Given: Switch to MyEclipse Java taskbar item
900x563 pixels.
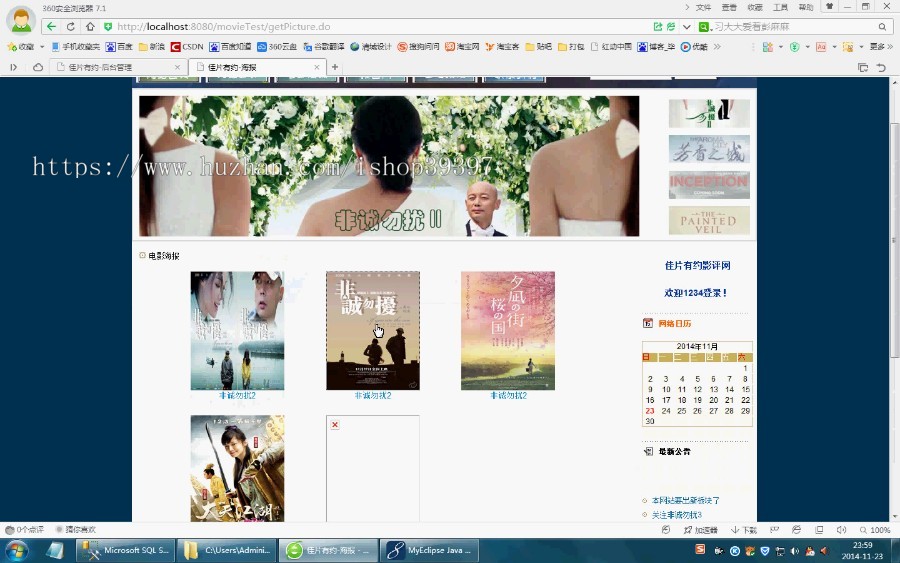Looking at the screenshot, I should [x=429, y=550].
